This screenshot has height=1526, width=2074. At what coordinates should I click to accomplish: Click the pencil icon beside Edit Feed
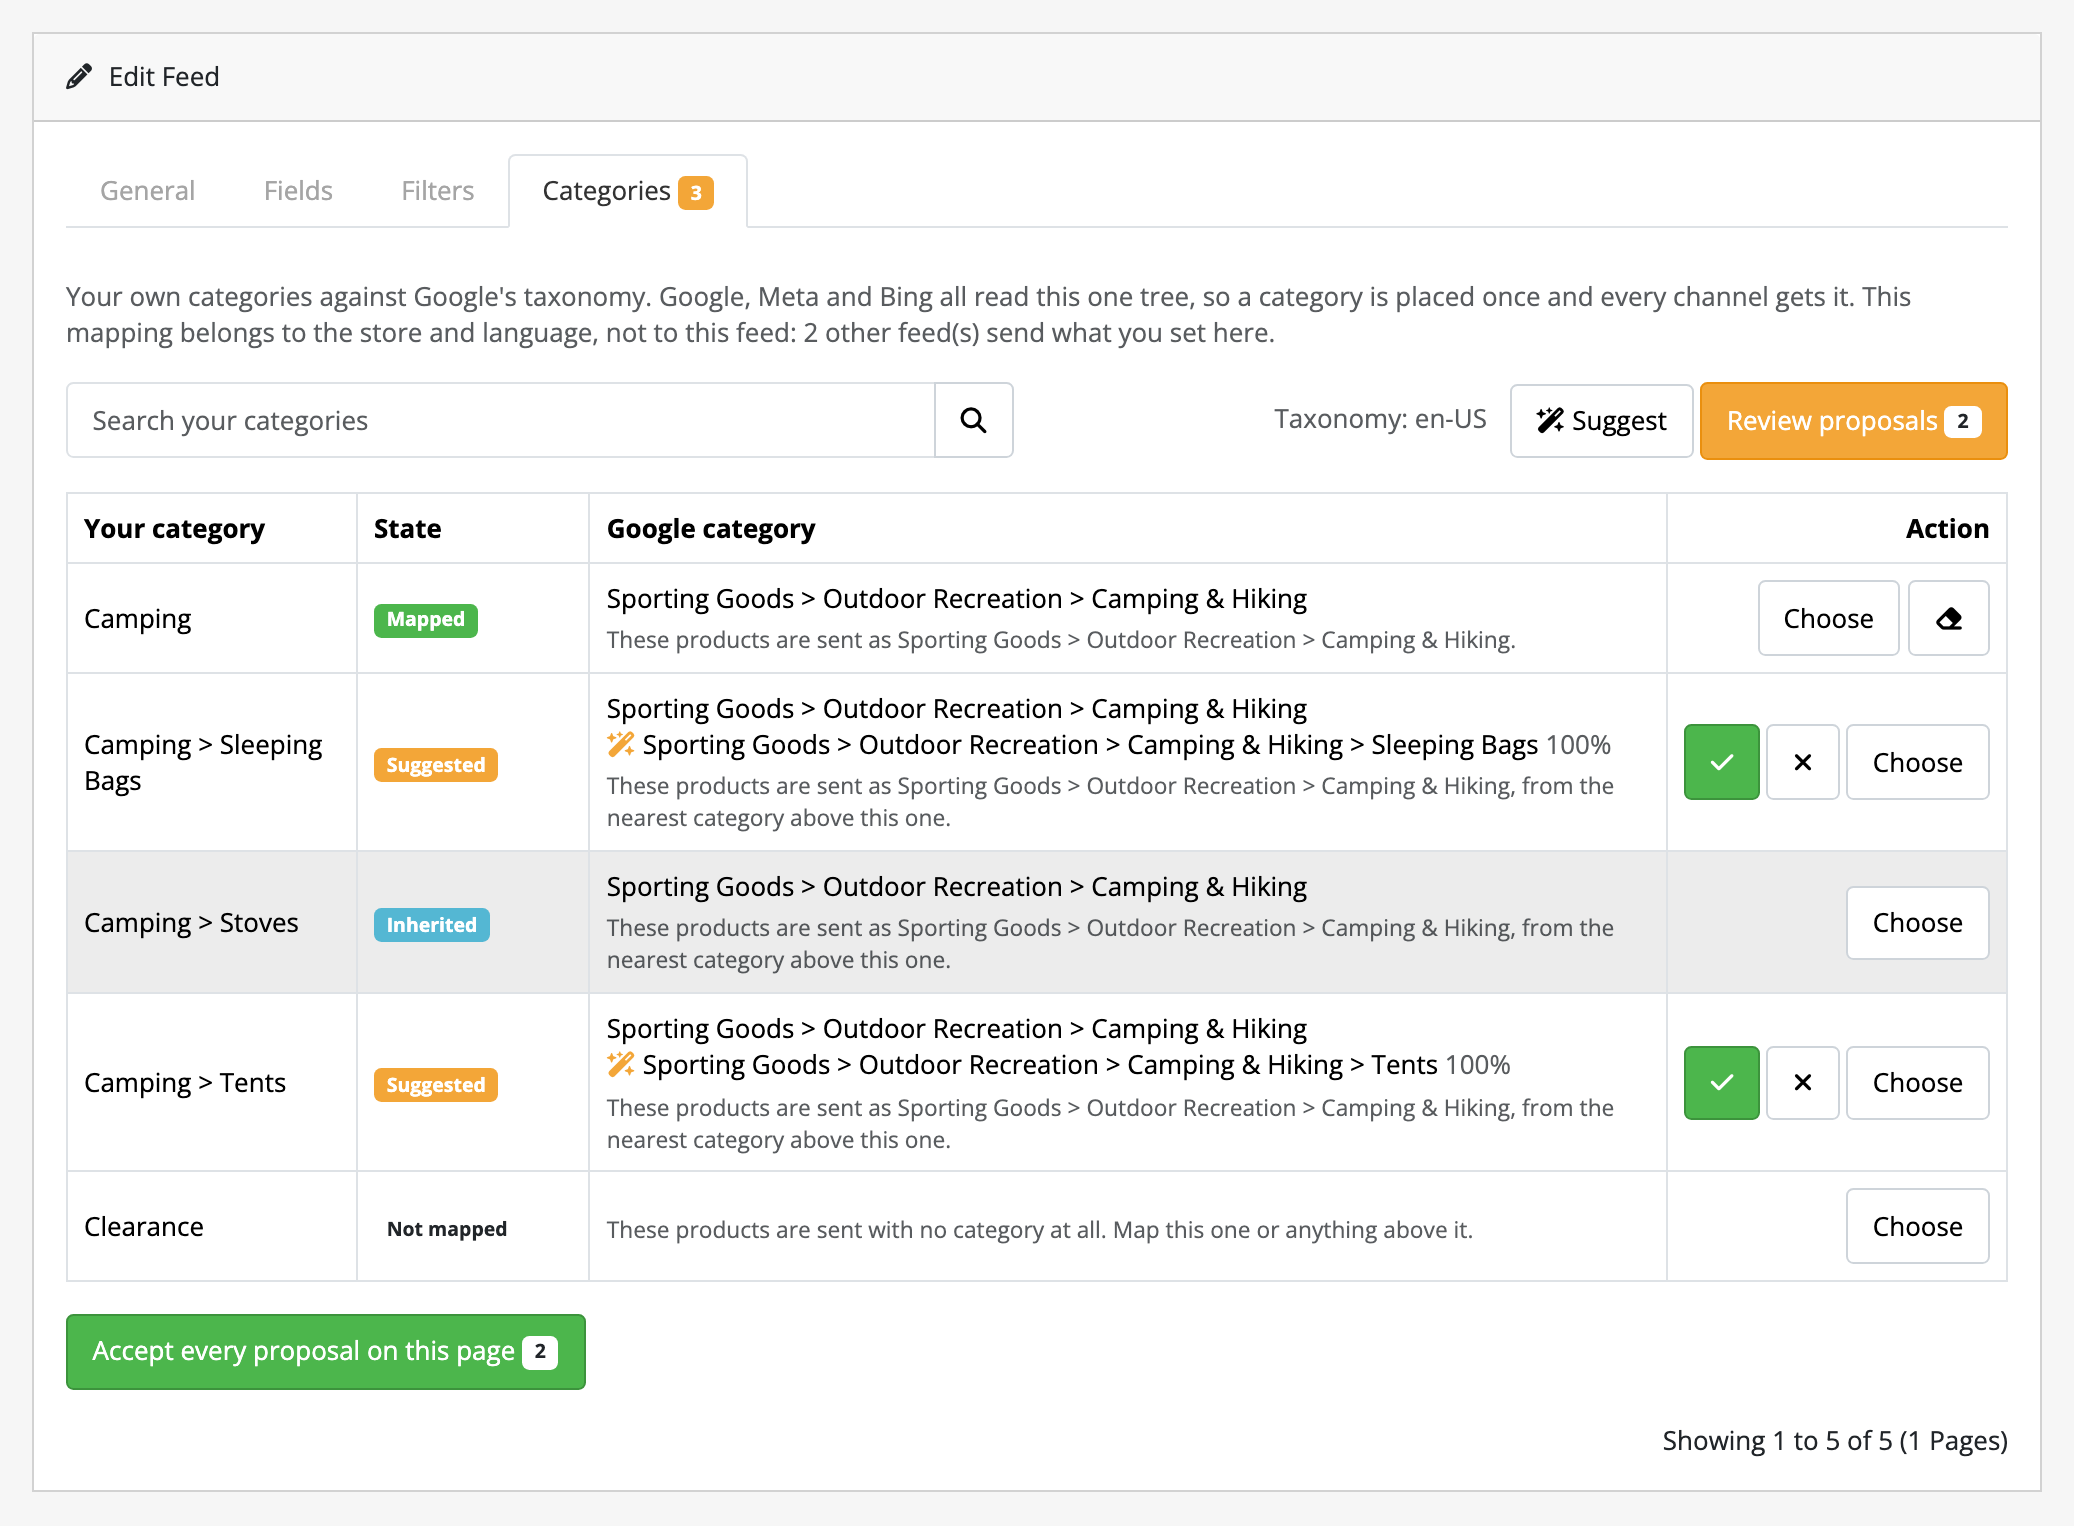(79, 77)
